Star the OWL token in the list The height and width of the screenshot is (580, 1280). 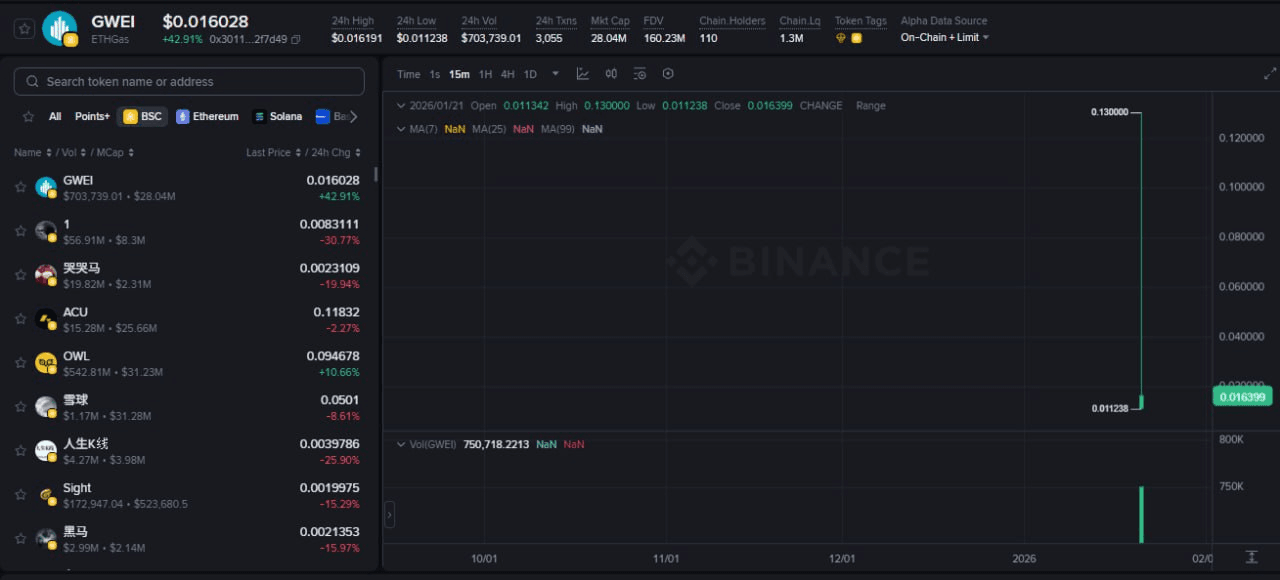click(20, 363)
